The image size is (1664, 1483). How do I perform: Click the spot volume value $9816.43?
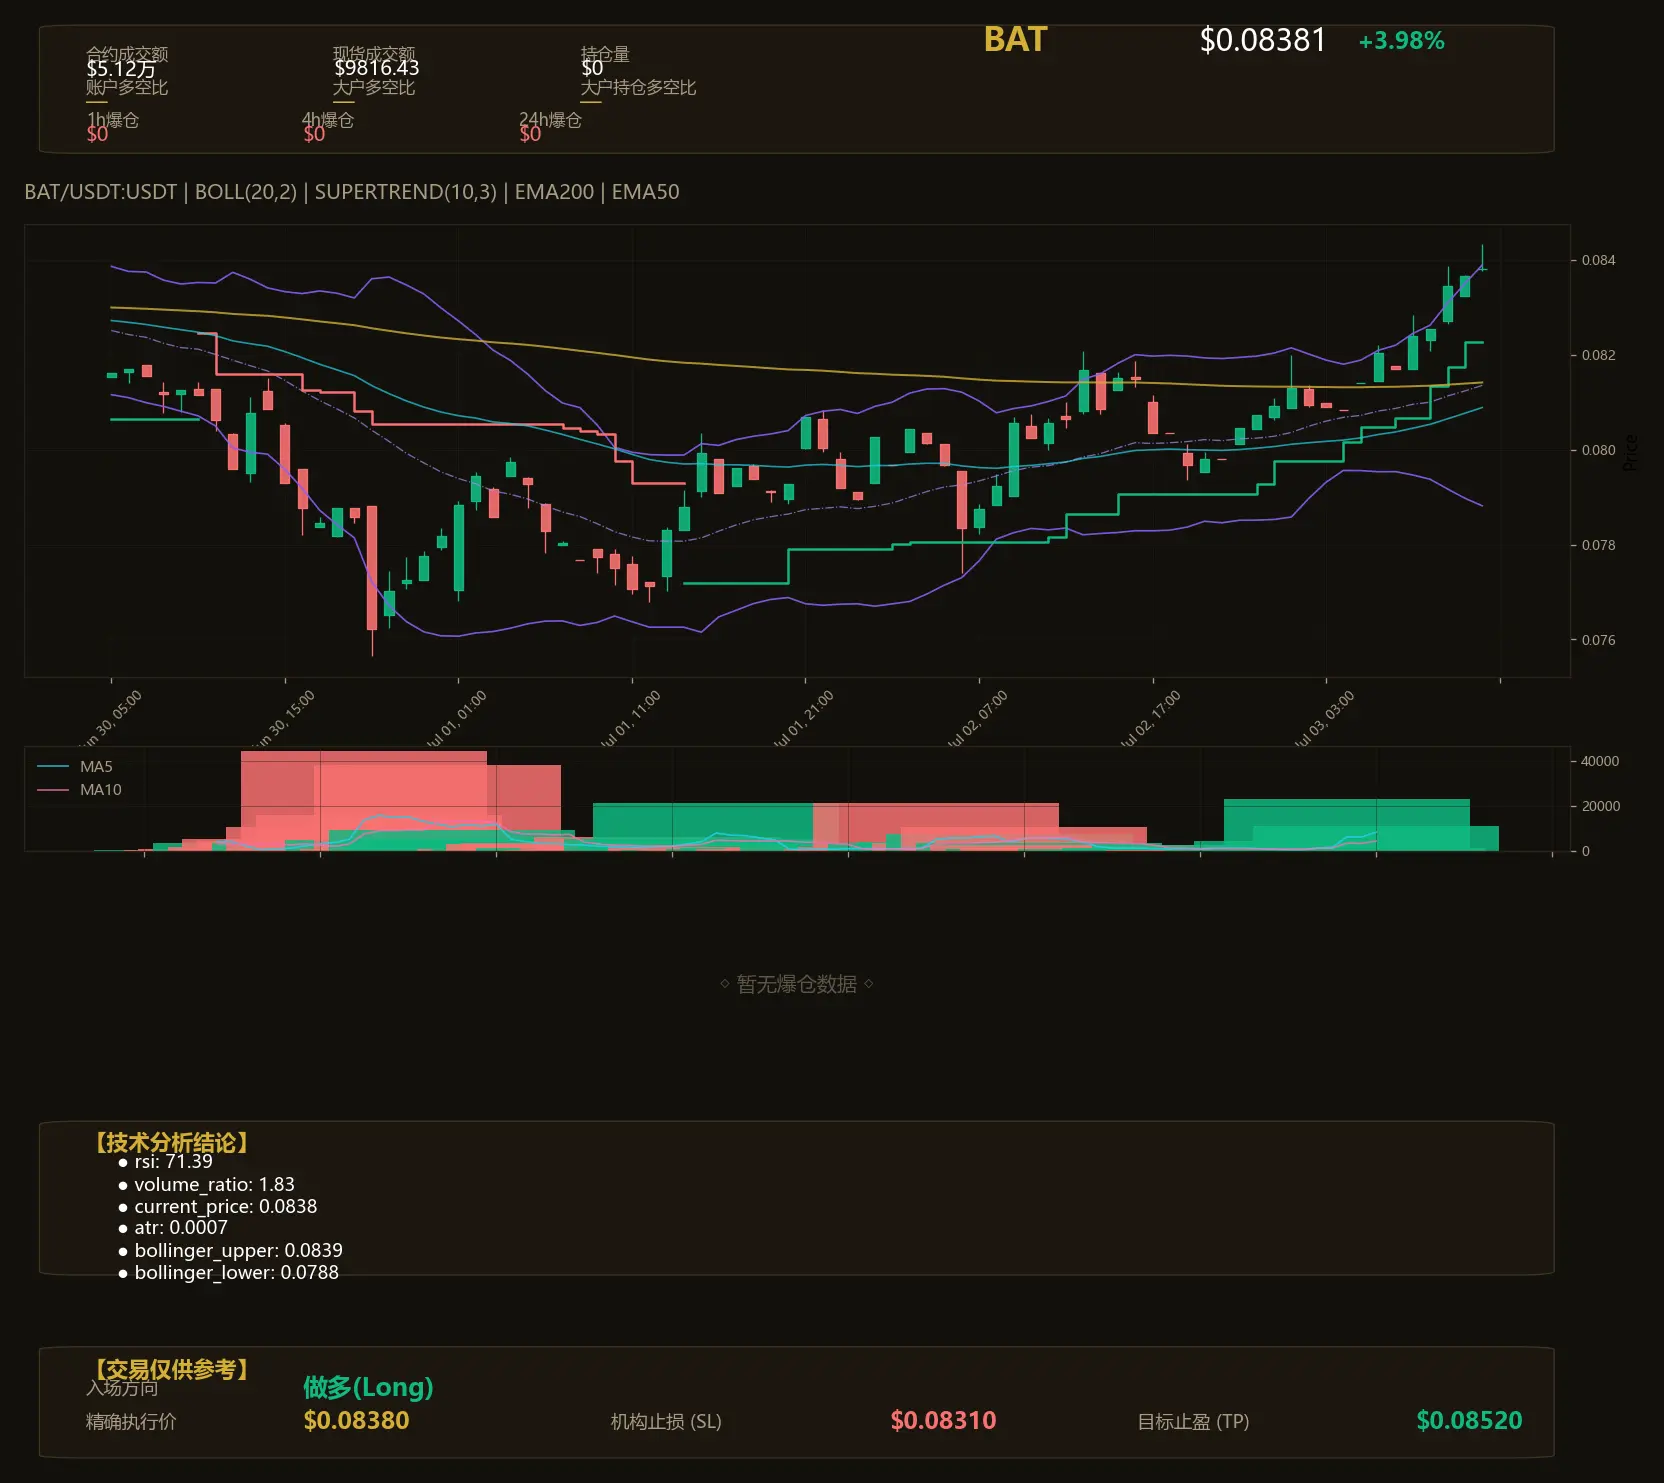(376, 68)
